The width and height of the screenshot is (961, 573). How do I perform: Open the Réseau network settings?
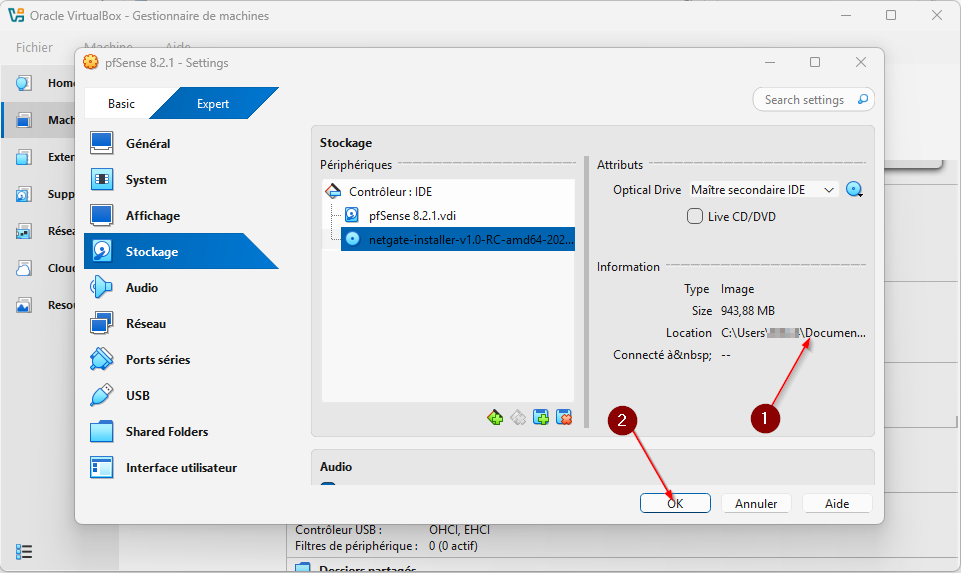click(x=145, y=324)
